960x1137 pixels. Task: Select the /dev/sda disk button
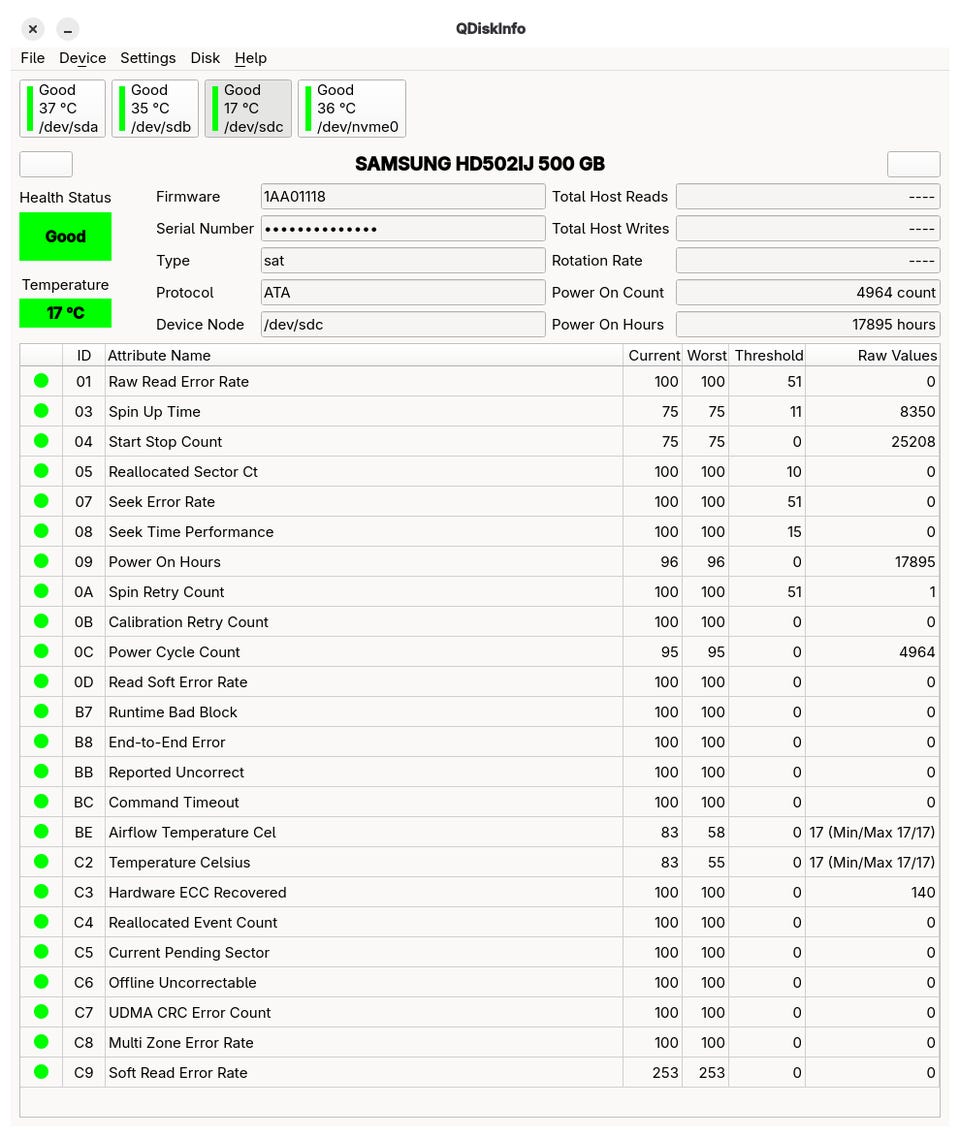pos(62,108)
